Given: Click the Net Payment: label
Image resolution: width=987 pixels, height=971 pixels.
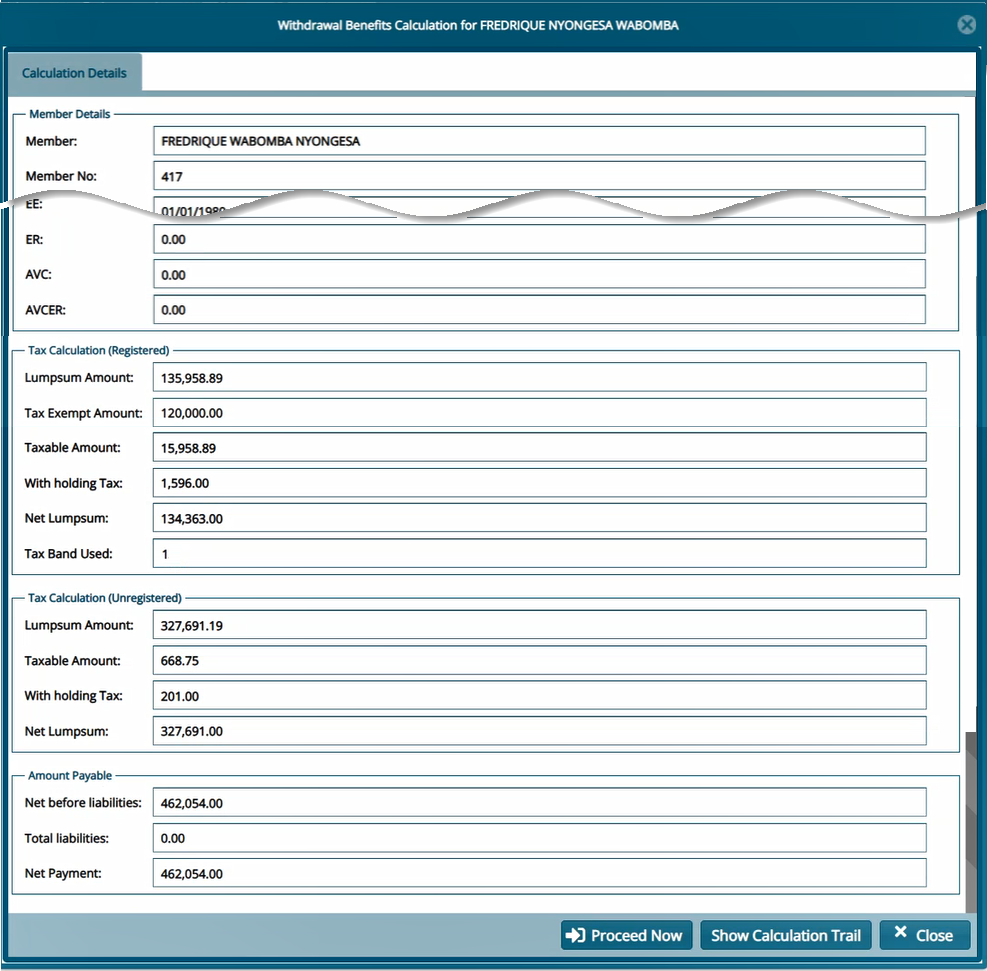Looking at the screenshot, I should pyautogui.click(x=63, y=873).
